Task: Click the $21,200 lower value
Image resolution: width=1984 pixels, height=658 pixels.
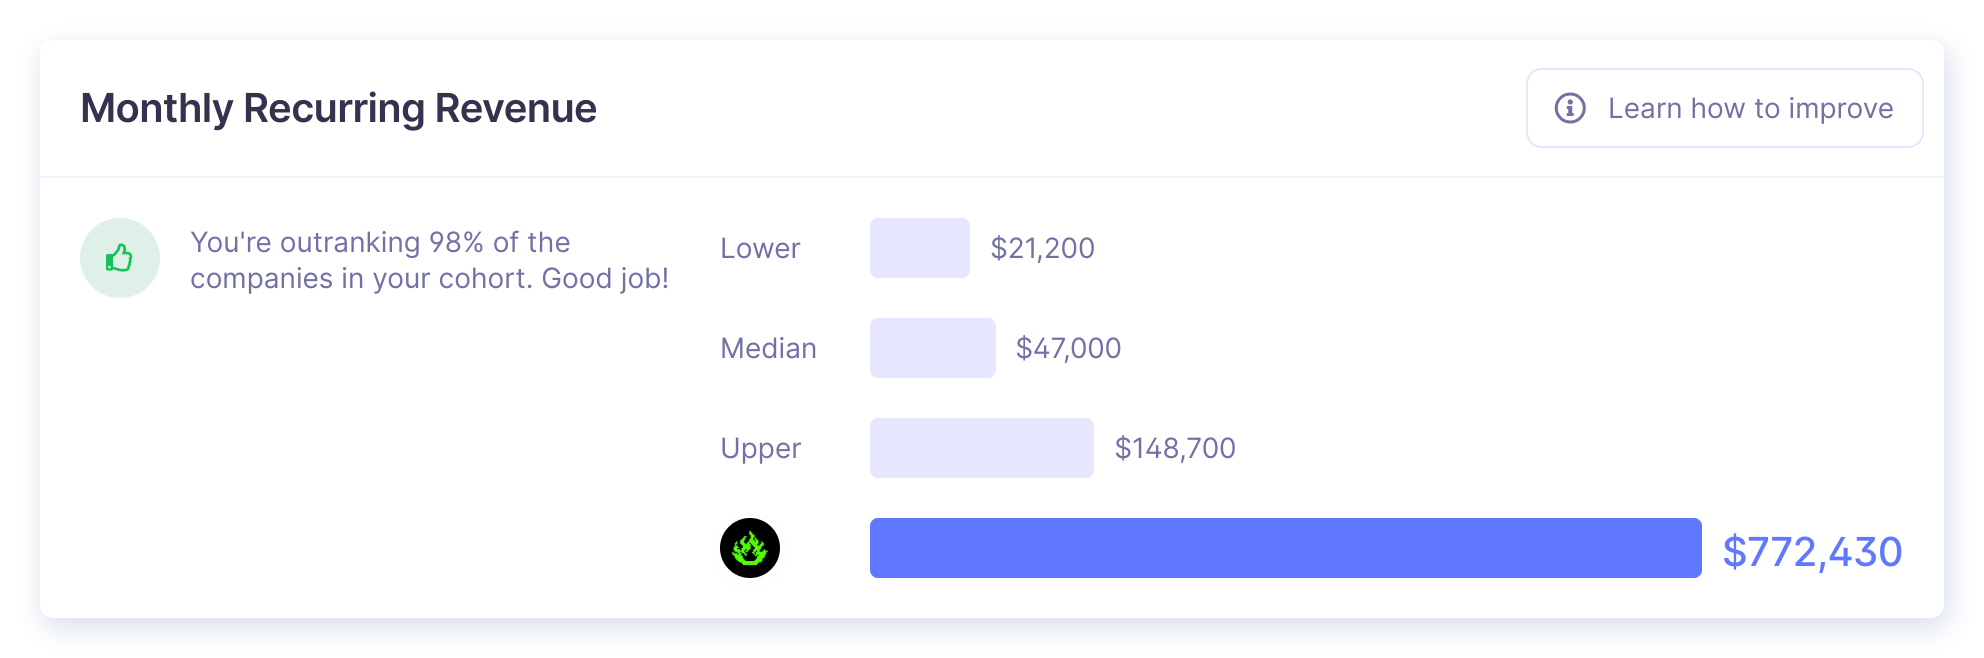Action: (1042, 248)
